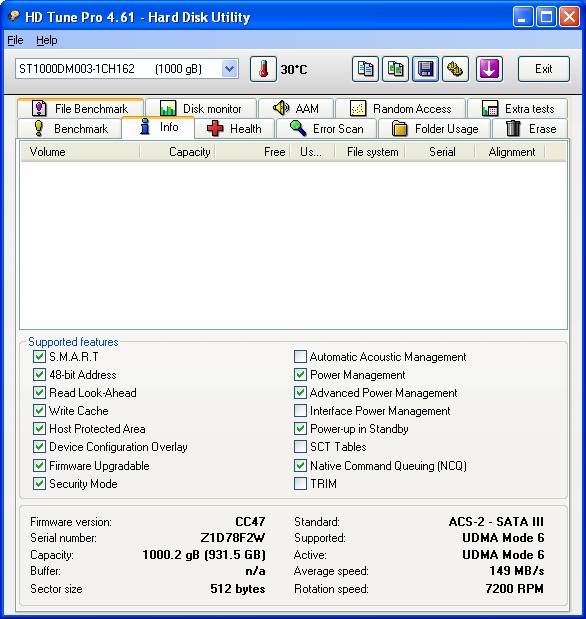Click the average speed value 149 MB/s
This screenshot has width=586, height=619.
(x=517, y=571)
